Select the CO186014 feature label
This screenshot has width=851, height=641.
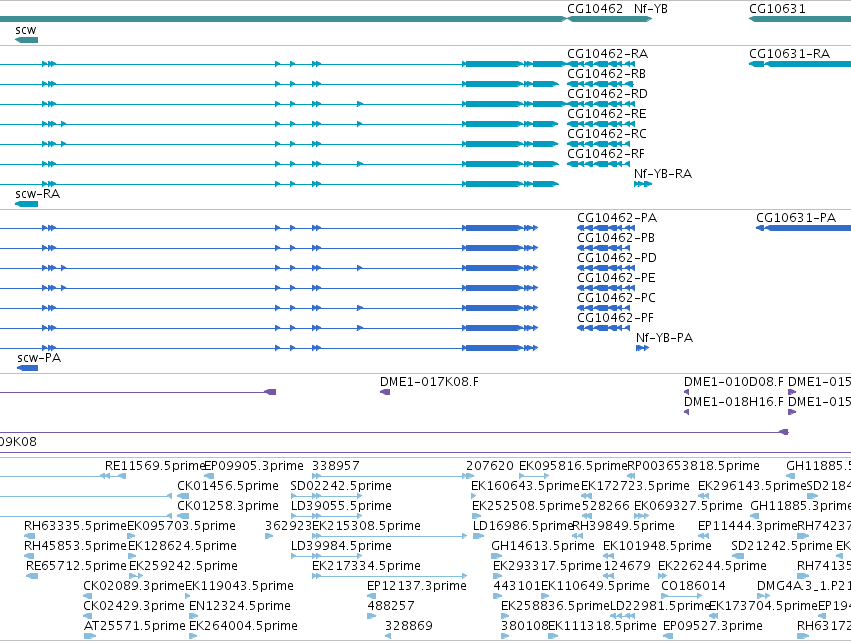(693, 587)
